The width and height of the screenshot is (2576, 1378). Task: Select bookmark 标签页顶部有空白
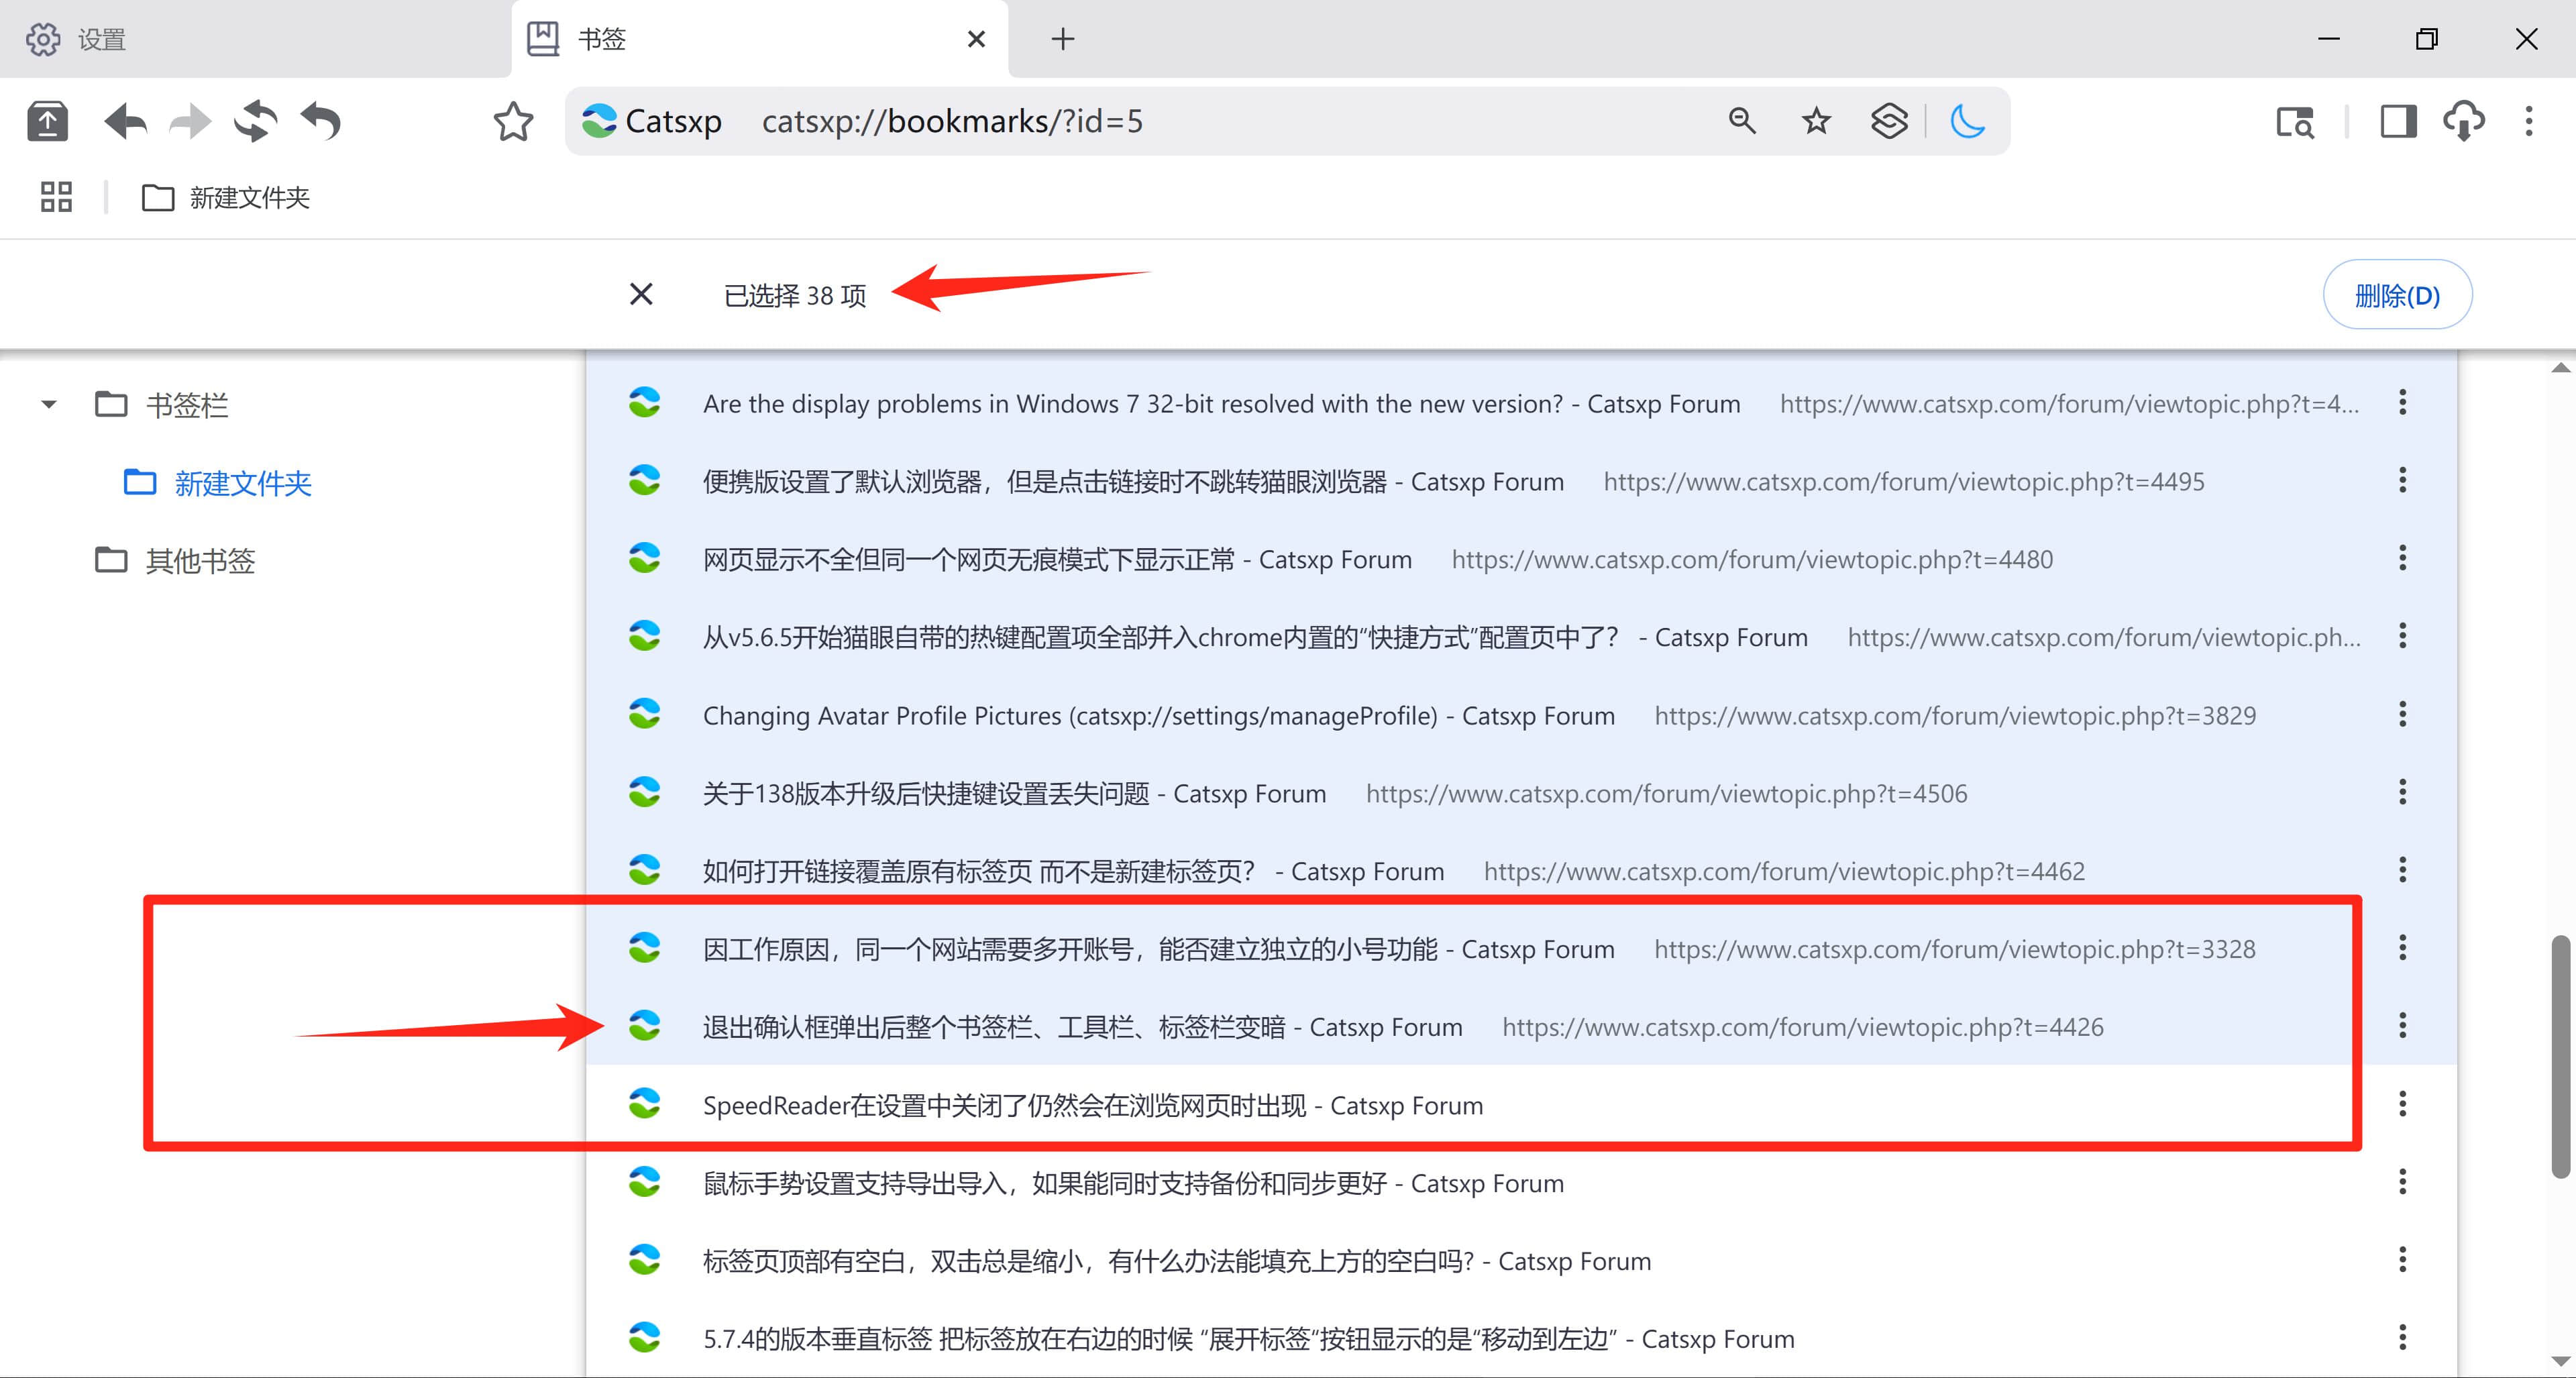tap(1520, 1261)
